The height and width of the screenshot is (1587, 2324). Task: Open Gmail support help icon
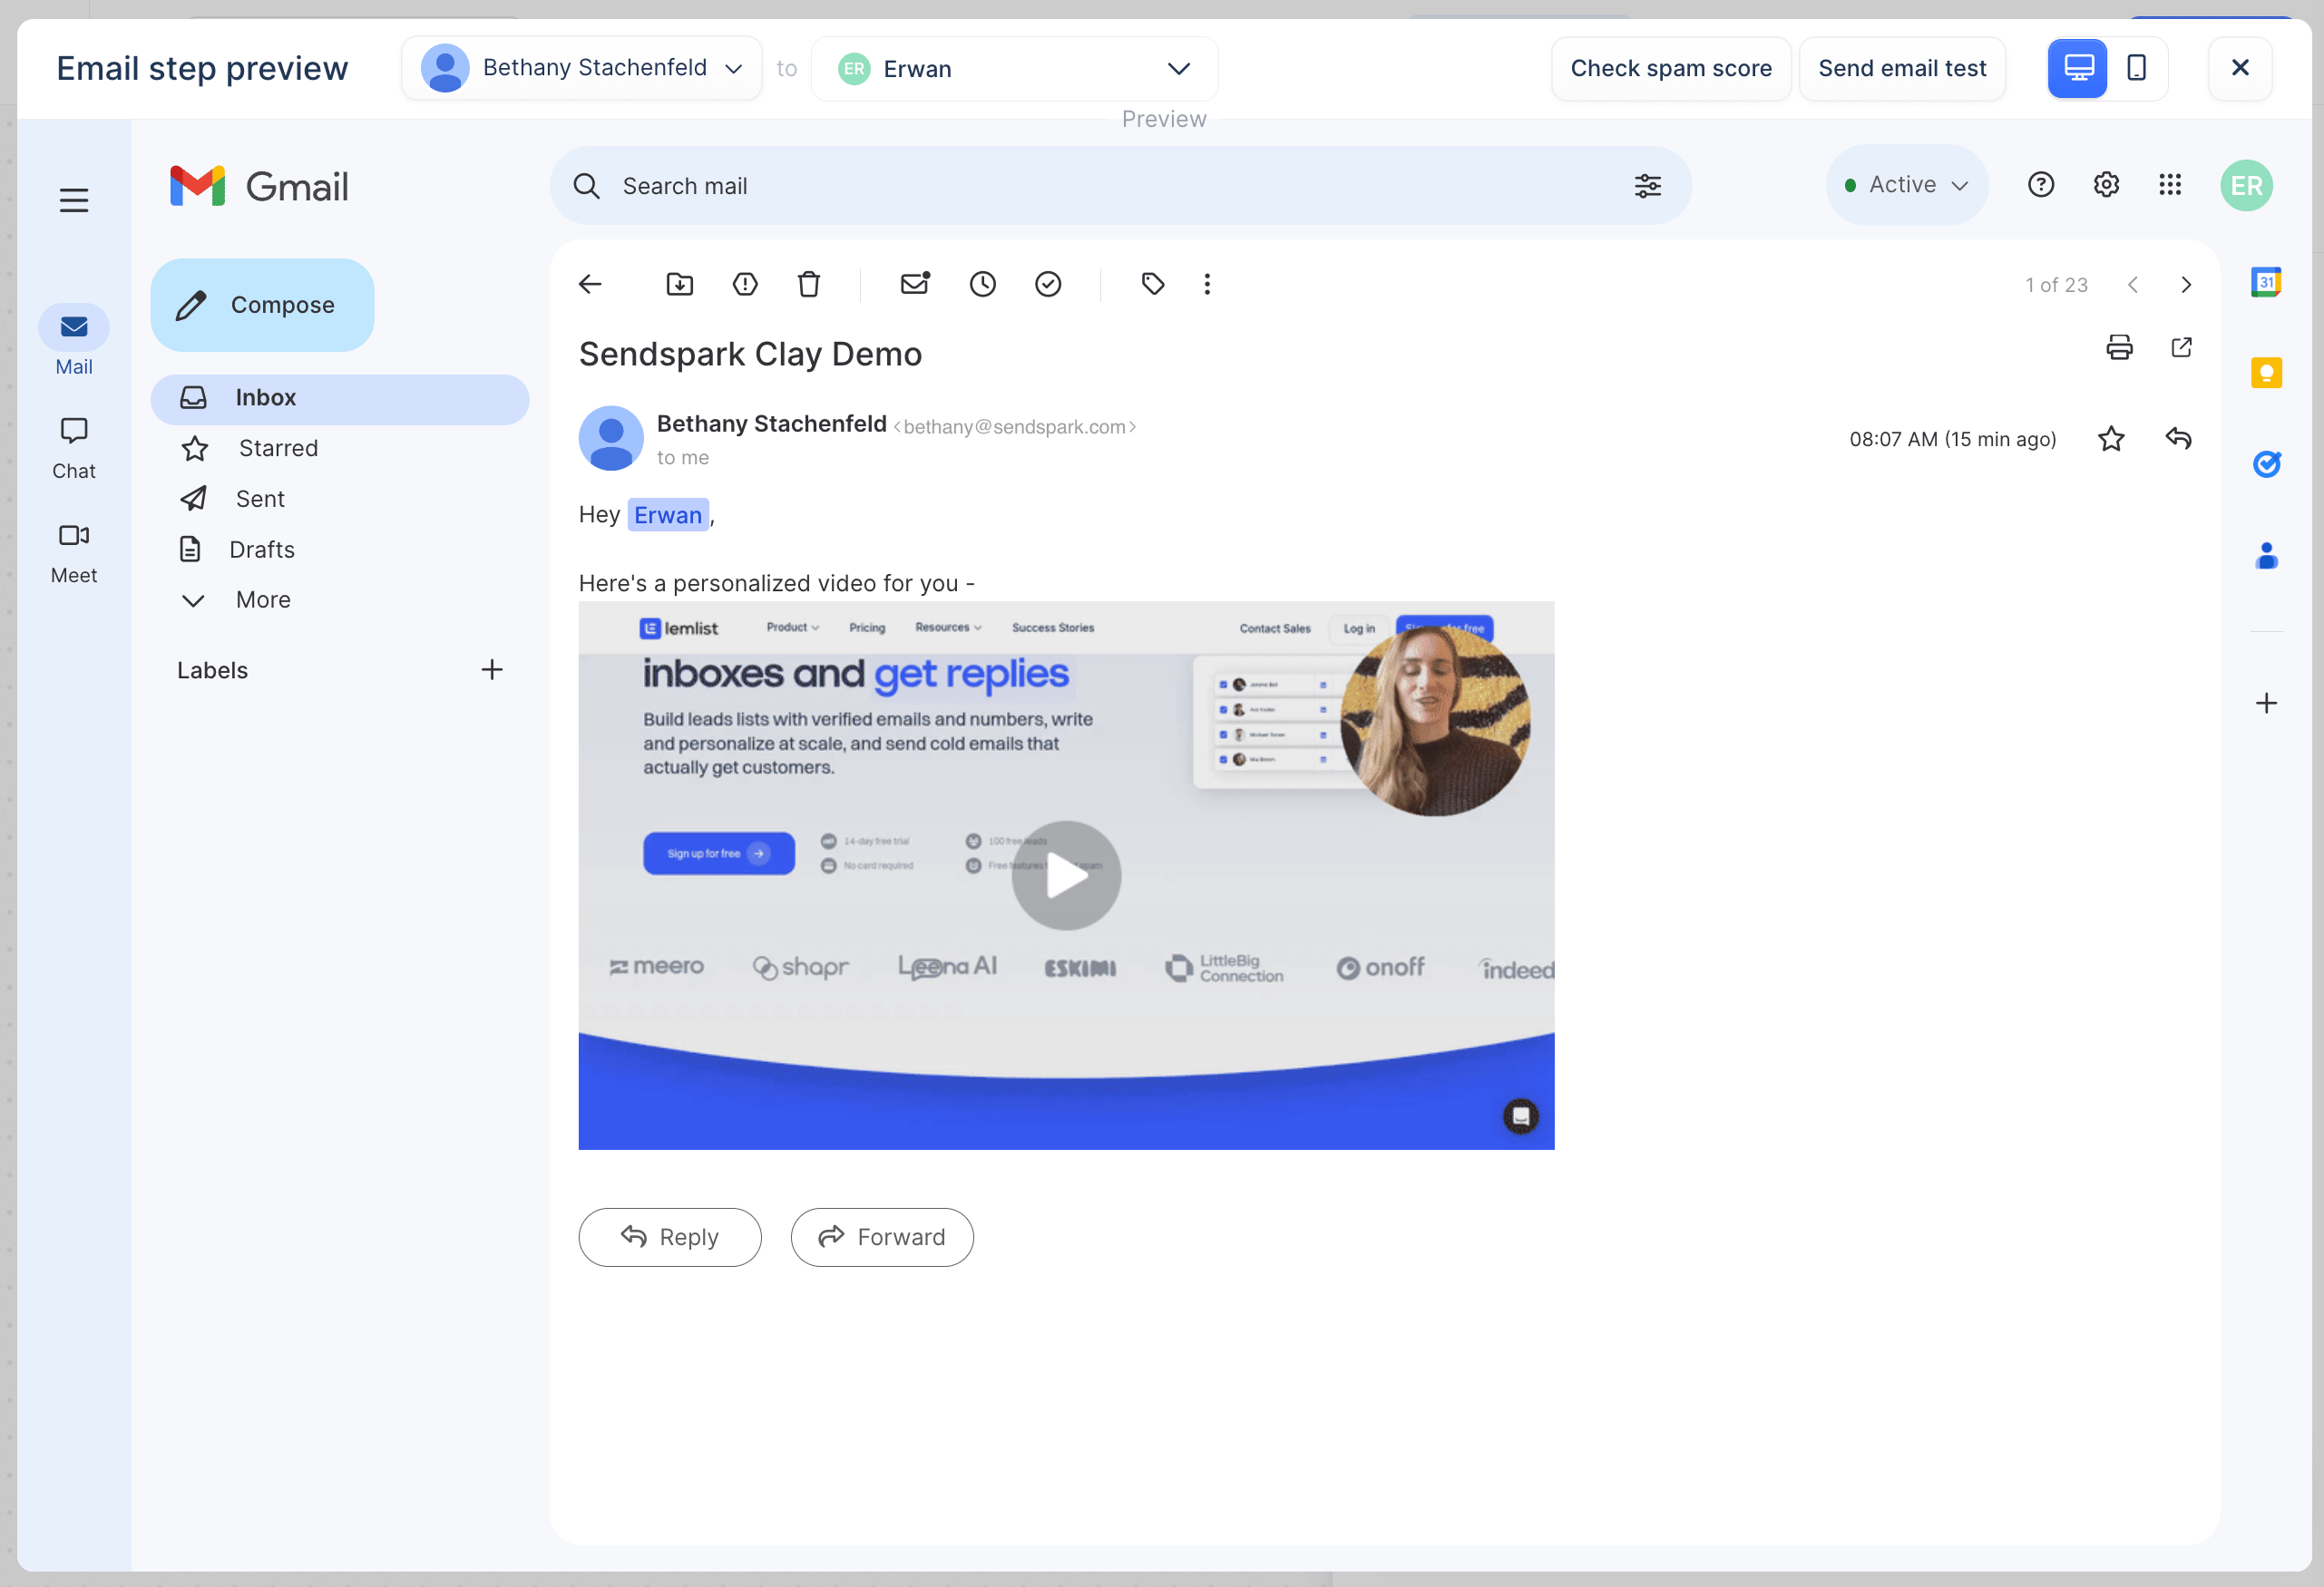click(2041, 185)
